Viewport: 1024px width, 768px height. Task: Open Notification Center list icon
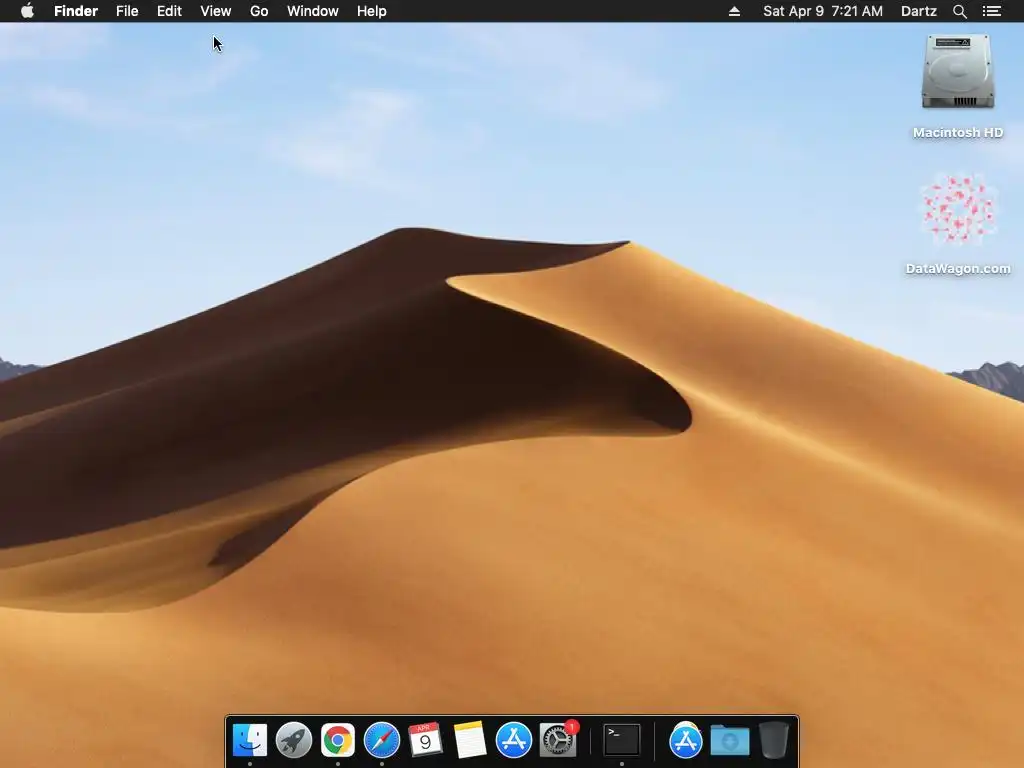[991, 11]
